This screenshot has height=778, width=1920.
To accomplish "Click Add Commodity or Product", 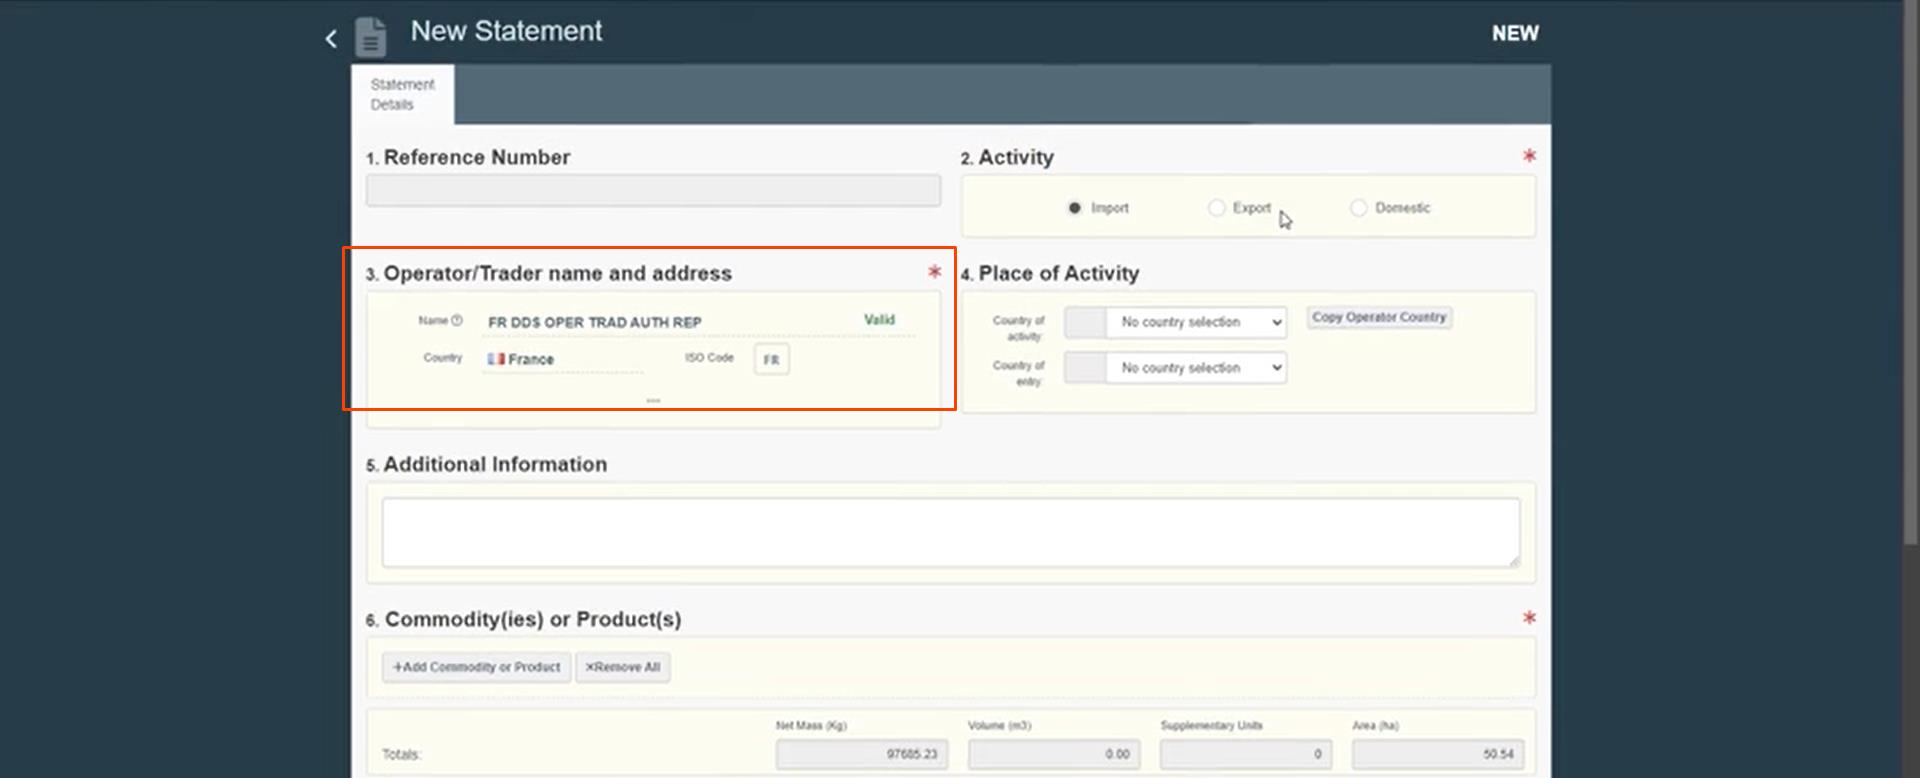I will pyautogui.click(x=476, y=667).
